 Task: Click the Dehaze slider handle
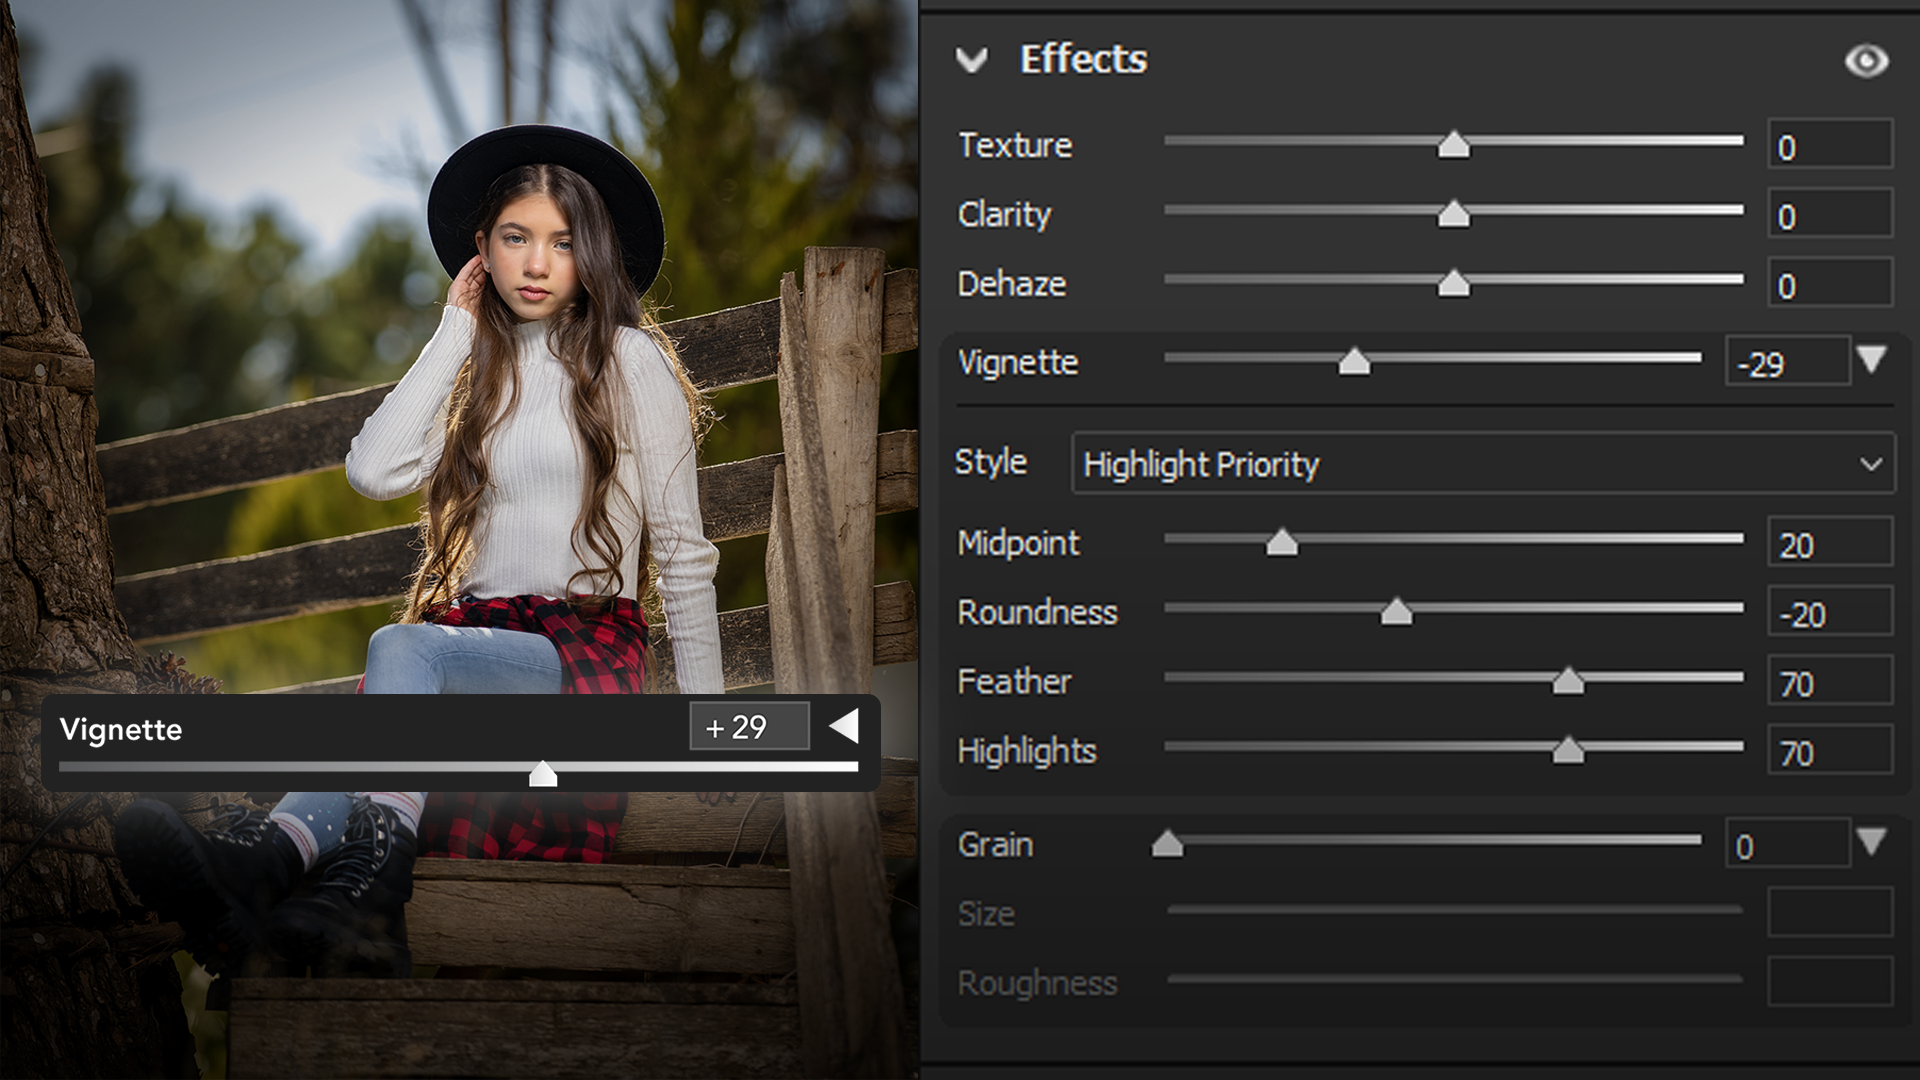(x=1453, y=285)
